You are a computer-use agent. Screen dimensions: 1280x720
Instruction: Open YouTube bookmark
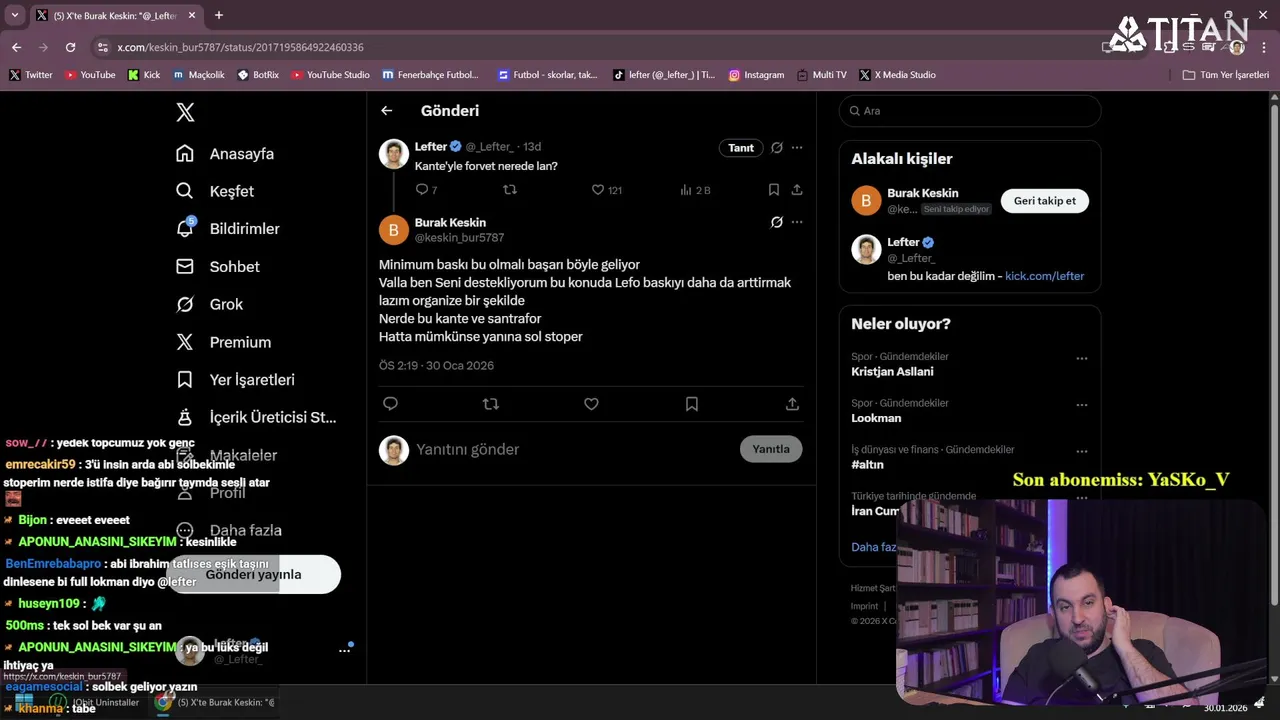[x=90, y=75]
